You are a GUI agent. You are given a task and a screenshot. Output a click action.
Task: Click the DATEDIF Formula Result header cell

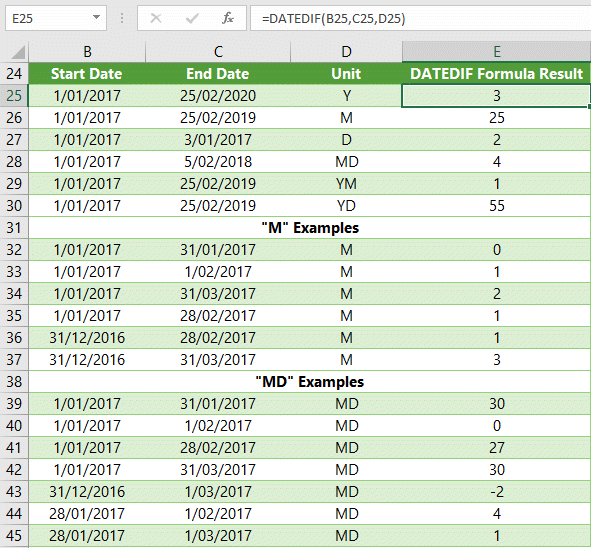click(x=496, y=73)
